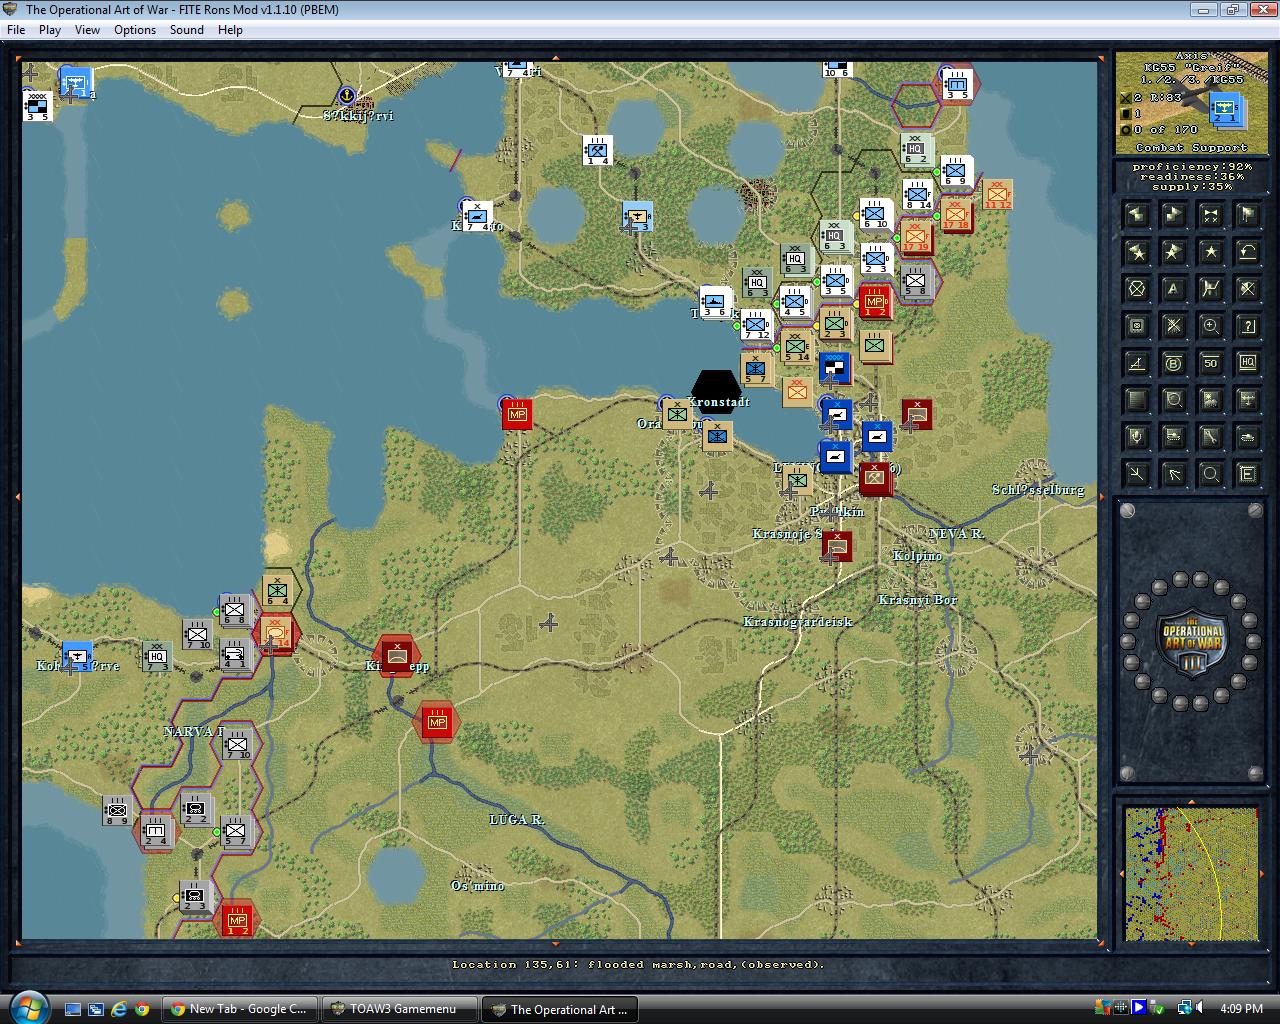The image size is (1280, 1024).
Task: Click the angle-shaped icon left of B
Action: coord(1137,363)
